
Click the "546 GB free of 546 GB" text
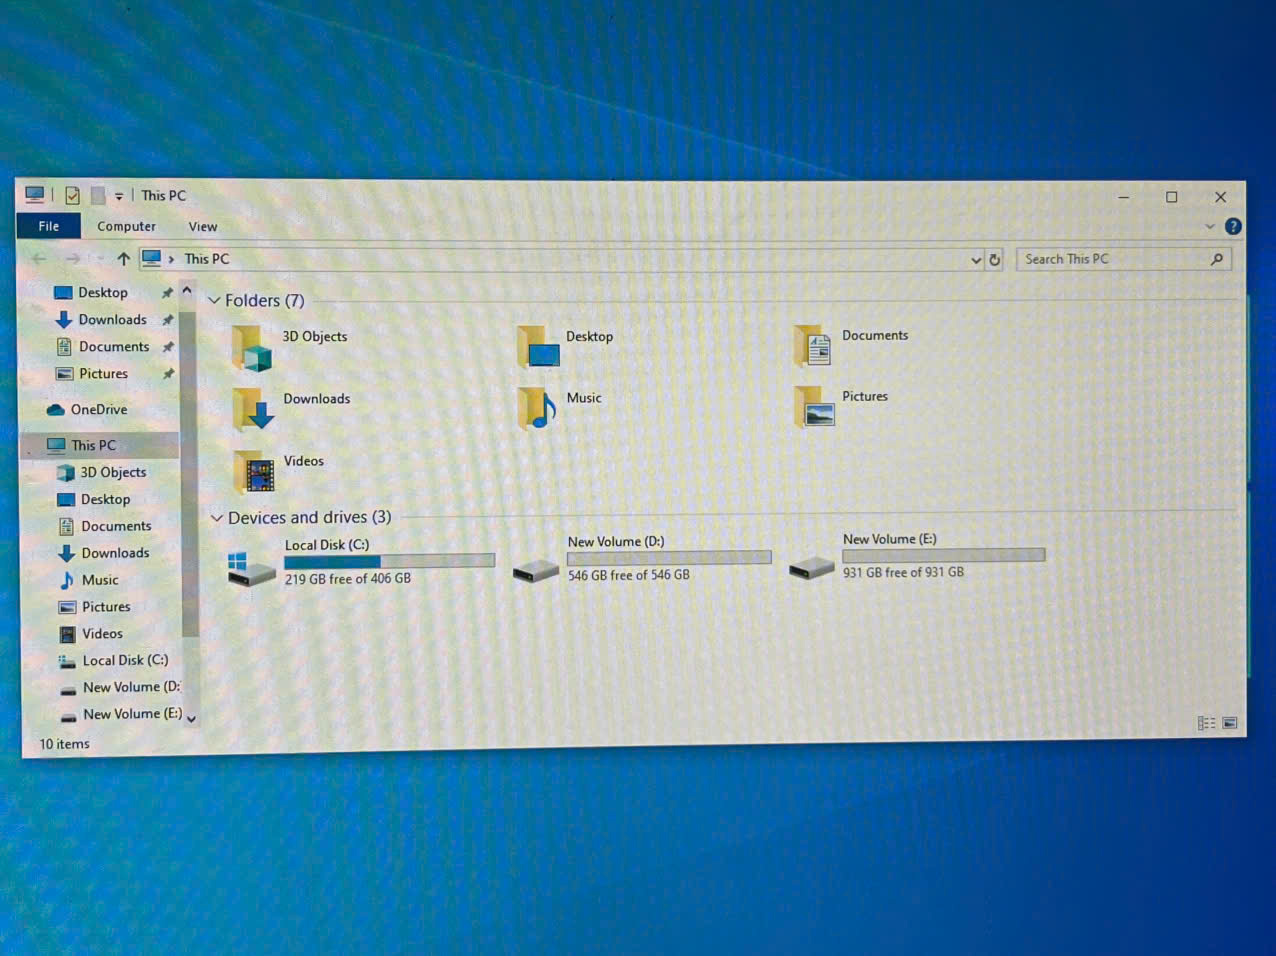[629, 575]
